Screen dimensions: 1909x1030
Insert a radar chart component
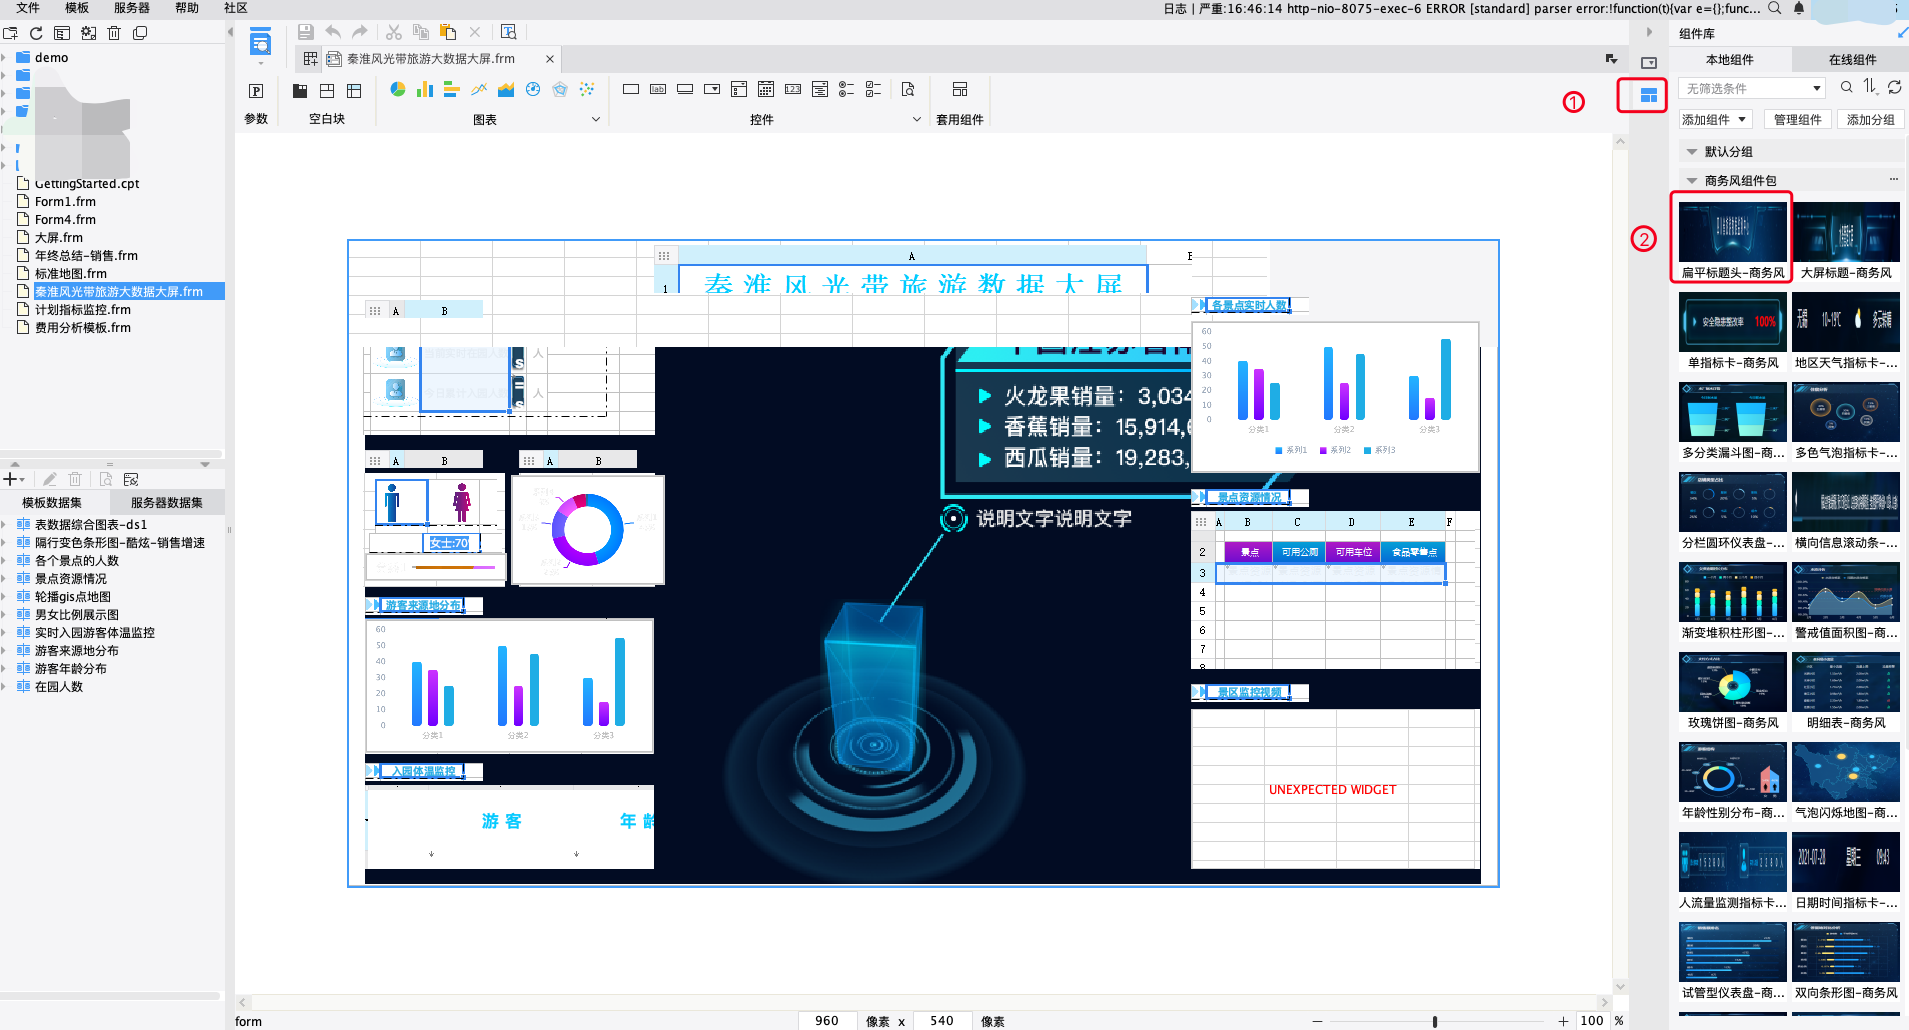tap(560, 90)
